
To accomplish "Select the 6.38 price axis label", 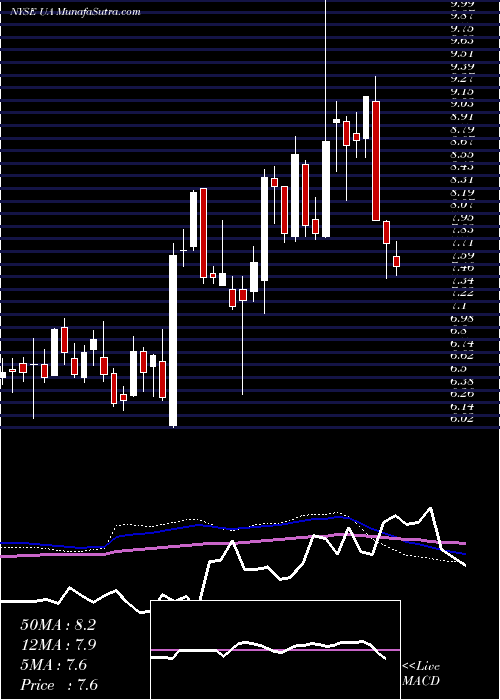I will pyautogui.click(x=462, y=382).
